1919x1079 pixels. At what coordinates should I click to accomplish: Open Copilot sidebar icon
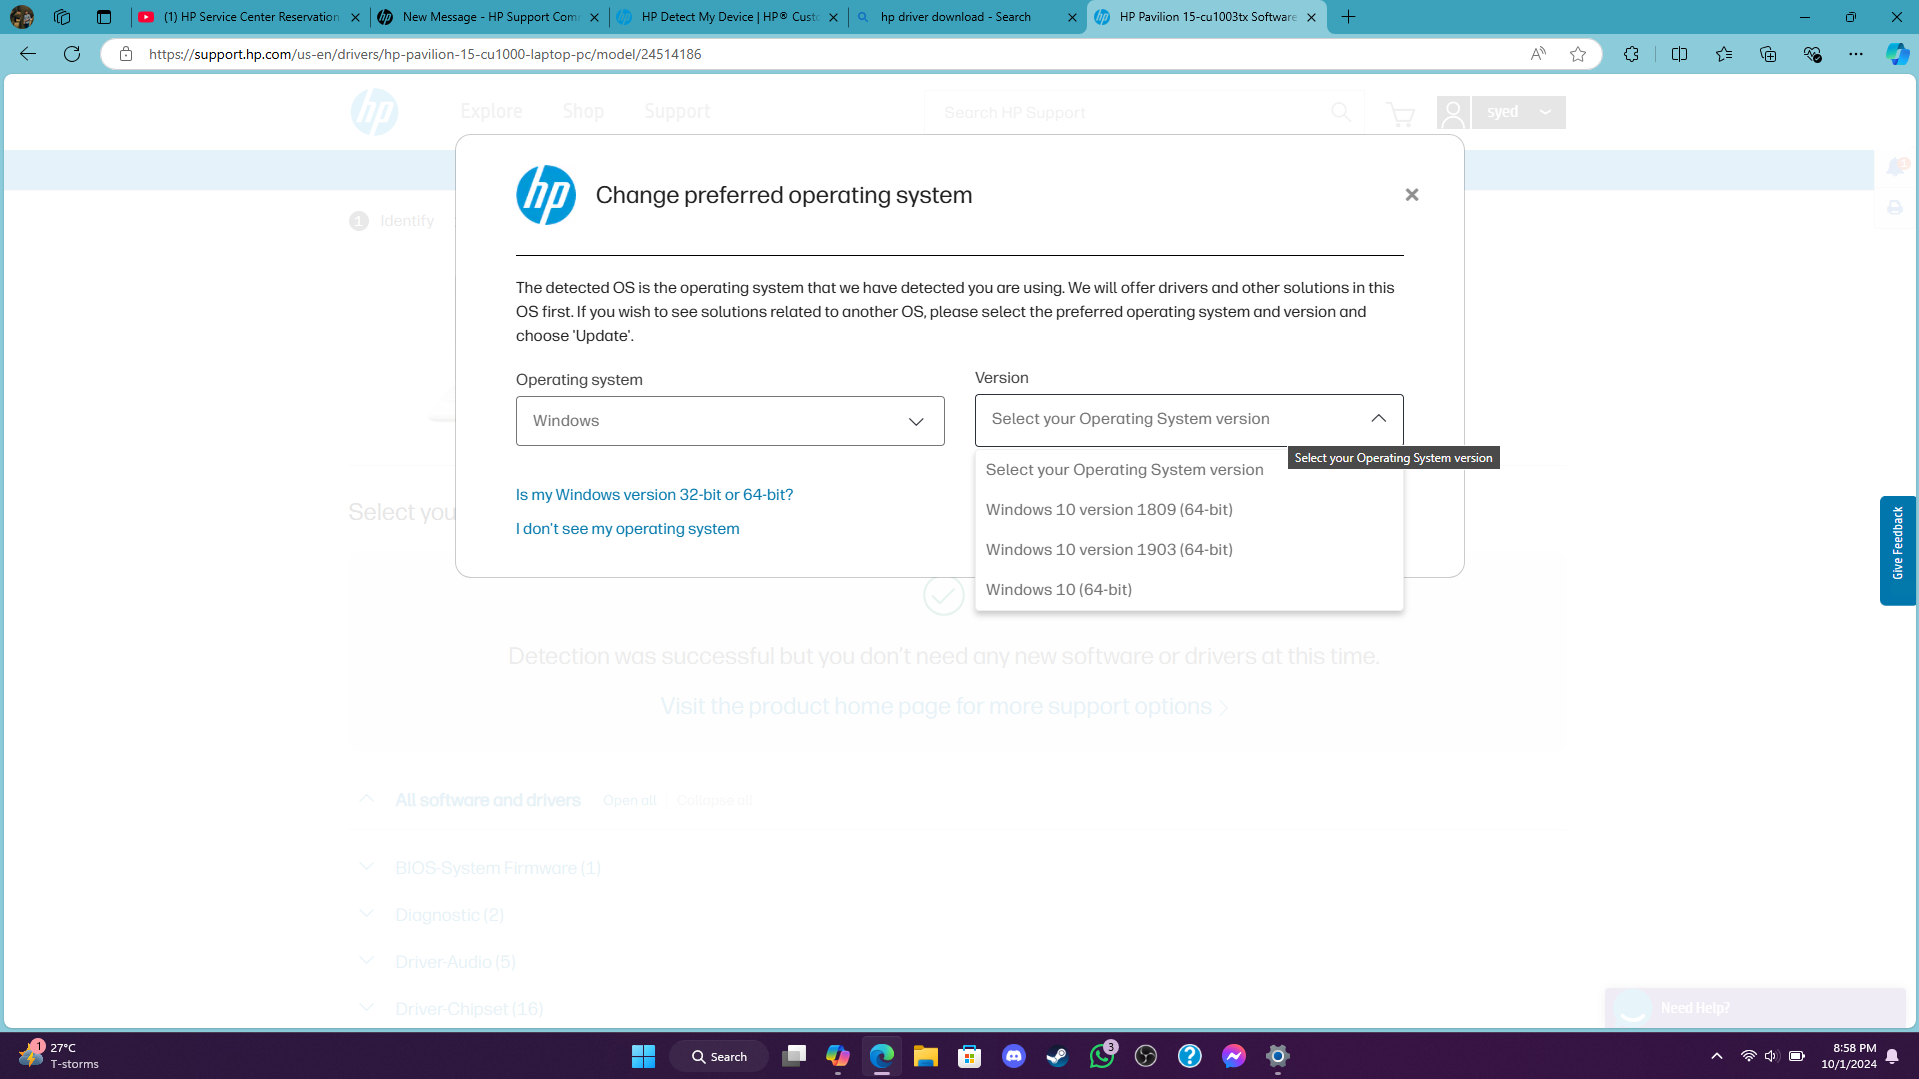pos(1897,54)
